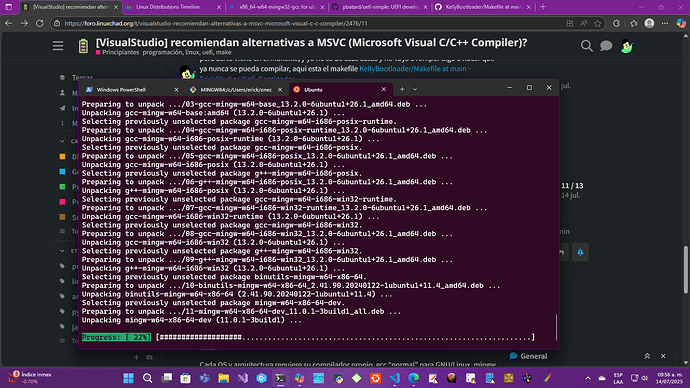The height and width of the screenshot is (388, 690).
Task: Collapse the tags section chevron in sidebar
Action: 62,251
